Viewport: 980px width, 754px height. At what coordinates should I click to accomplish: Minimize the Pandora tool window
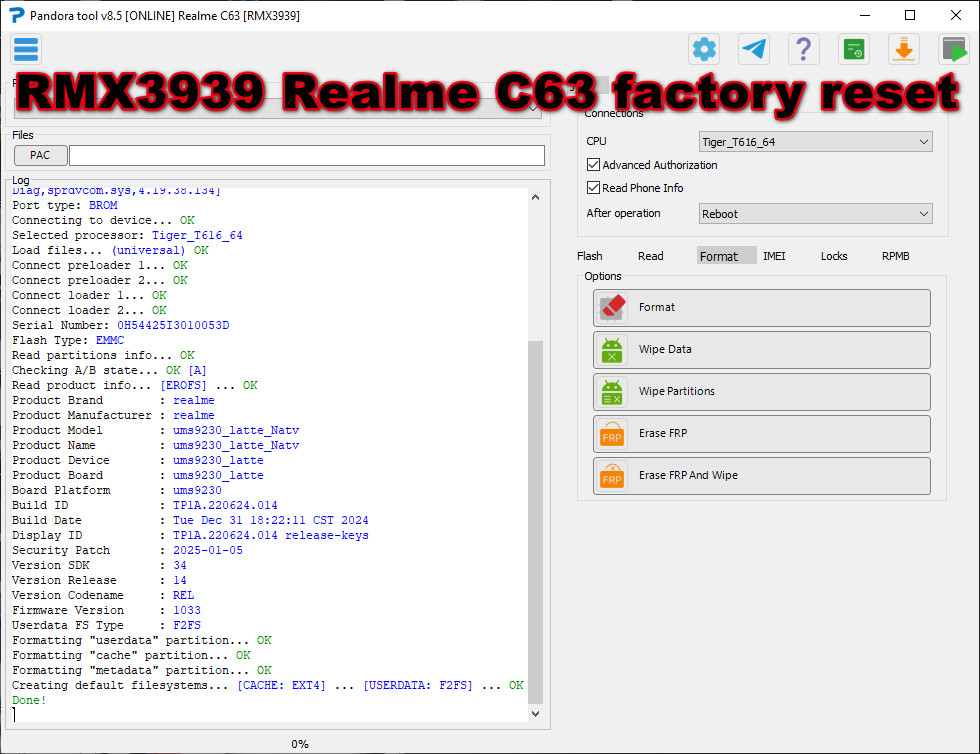(865, 15)
